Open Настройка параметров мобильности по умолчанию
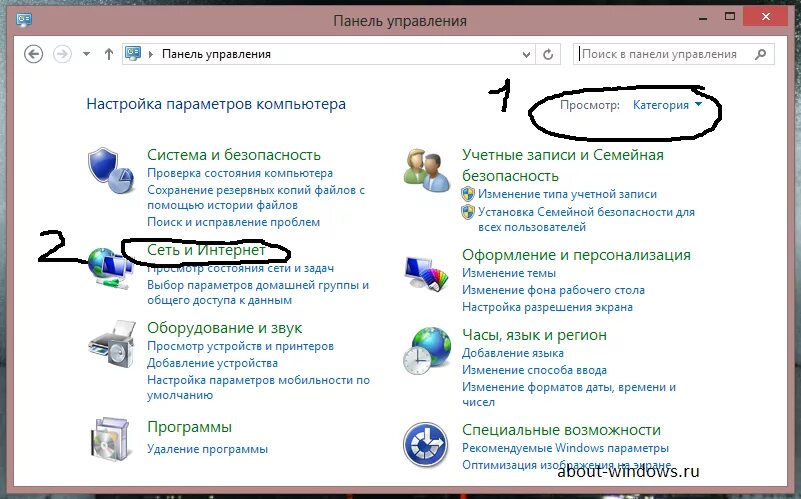801x499 pixels. (258, 388)
